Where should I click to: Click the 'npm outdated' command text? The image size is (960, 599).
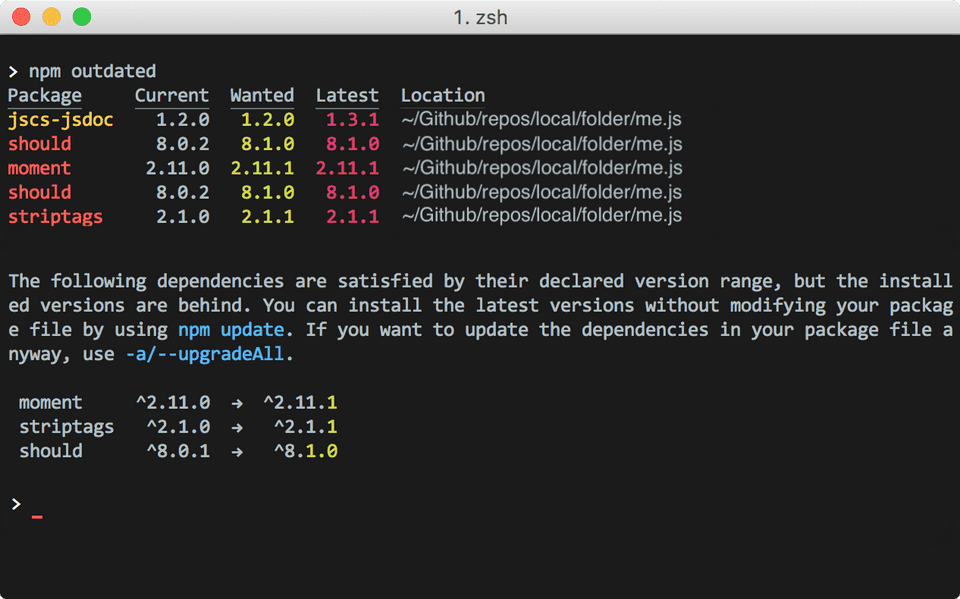click(x=92, y=71)
